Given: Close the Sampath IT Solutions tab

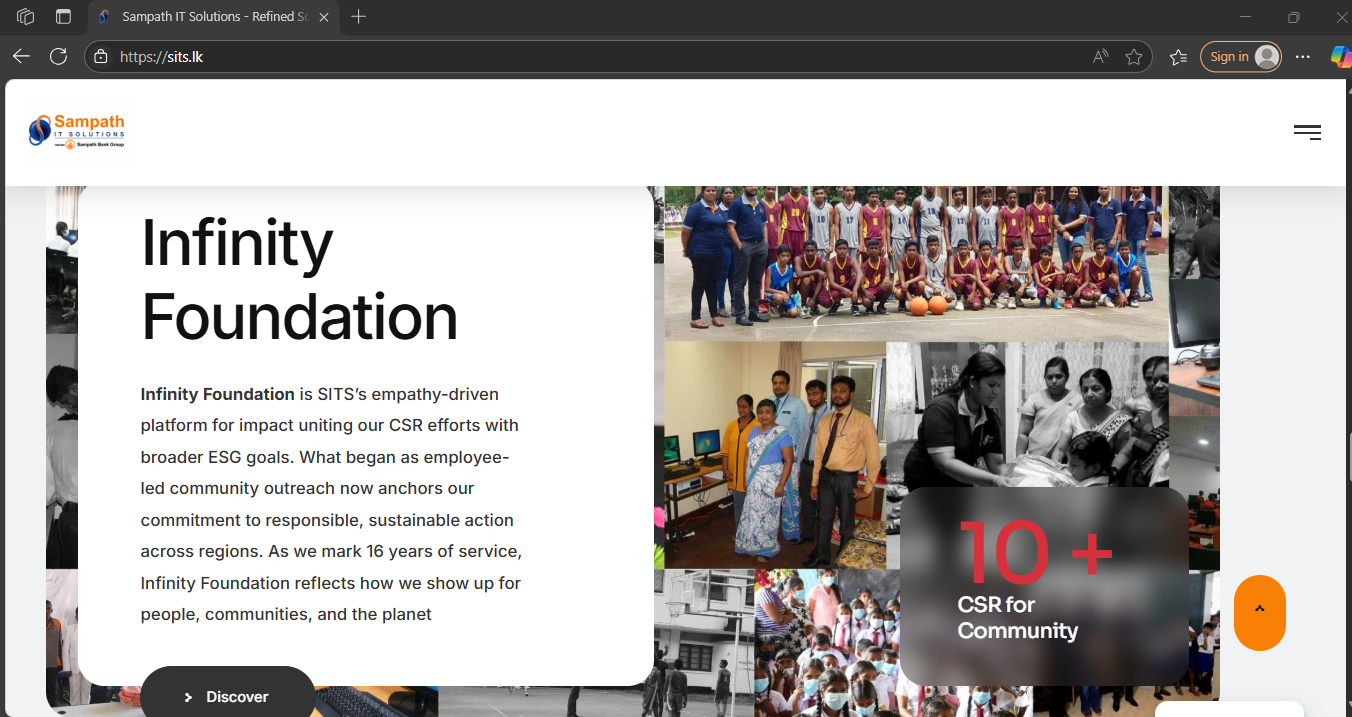Looking at the screenshot, I should pos(323,17).
